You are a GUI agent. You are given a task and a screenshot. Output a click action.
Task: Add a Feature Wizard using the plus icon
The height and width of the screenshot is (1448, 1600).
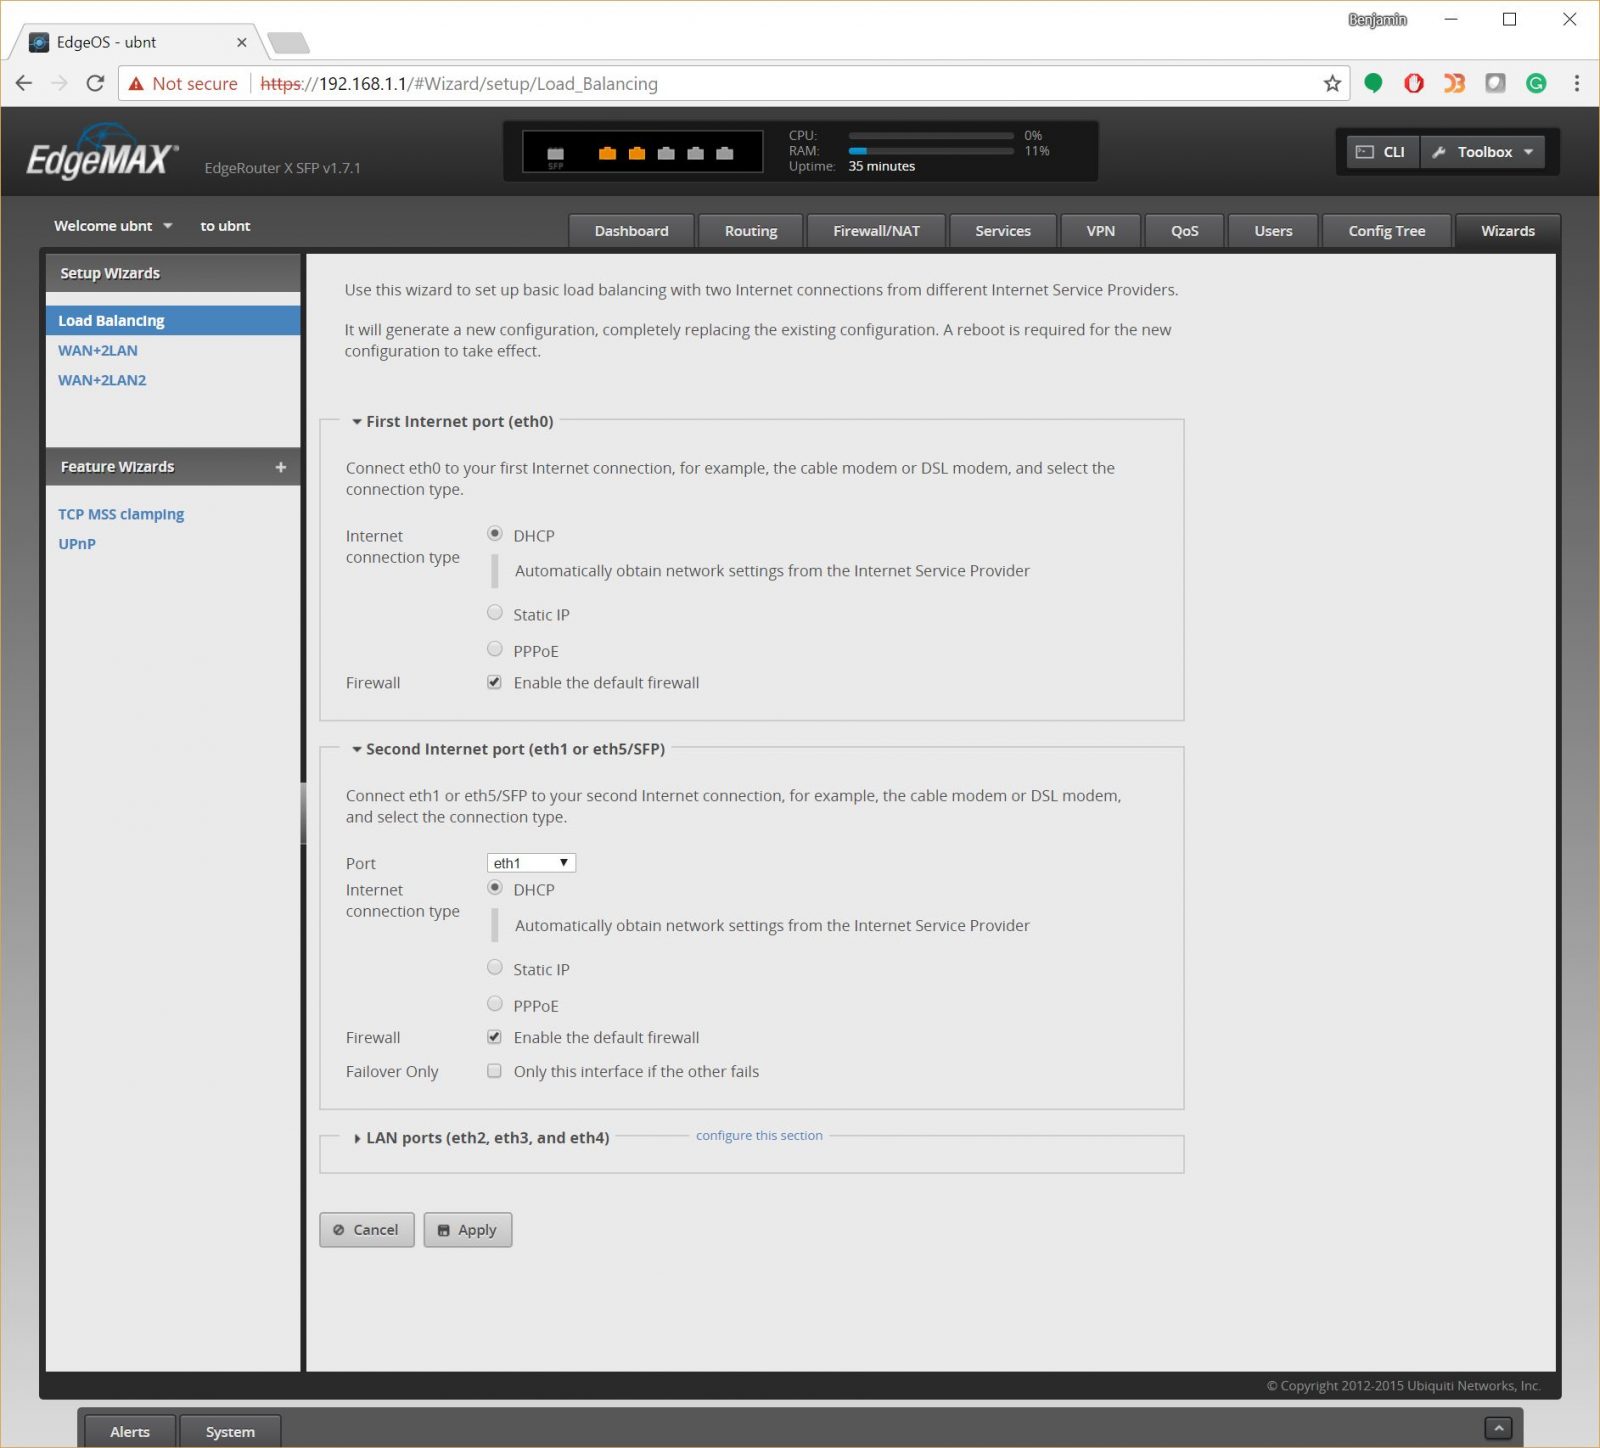click(281, 467)
